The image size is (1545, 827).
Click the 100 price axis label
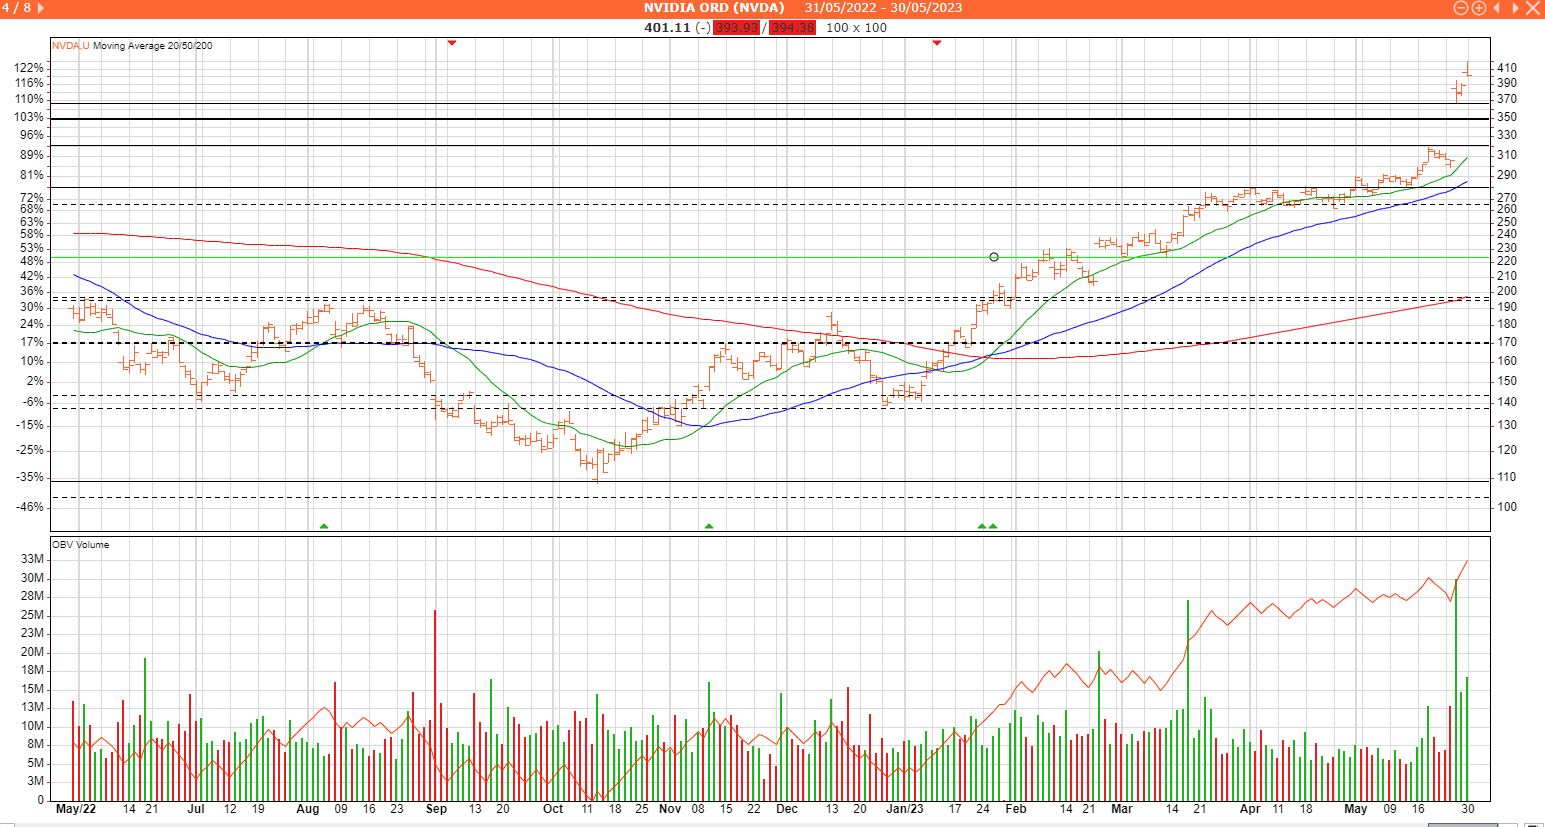[x=1507, y=507]
